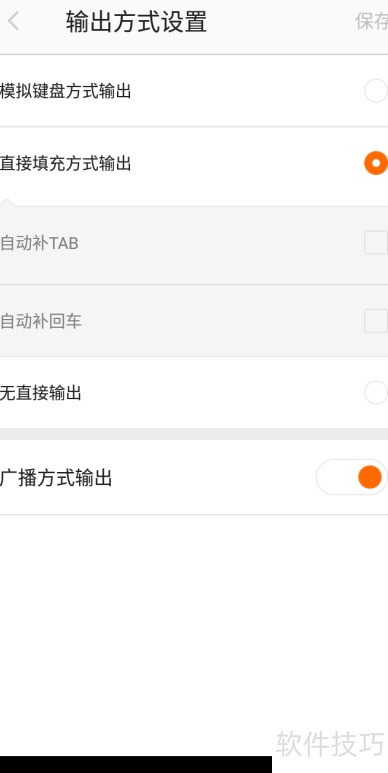This screenshot has width=388, height=773.
Task: Click the 自动补回车 option text
Action: click(x=40, y=321)
